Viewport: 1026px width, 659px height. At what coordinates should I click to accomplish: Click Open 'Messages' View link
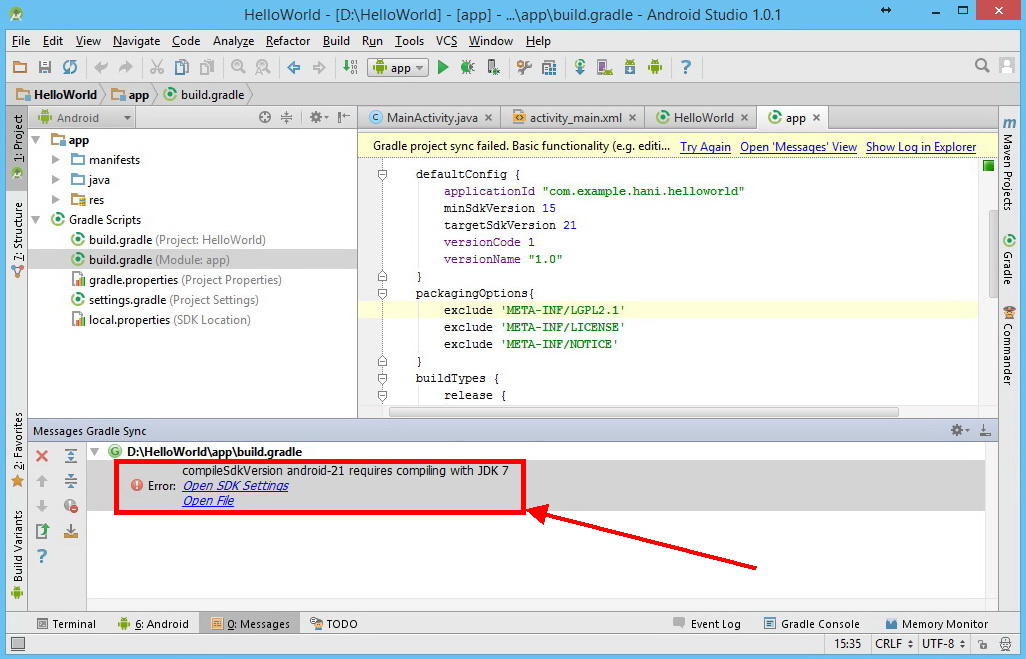pos(798,147)
